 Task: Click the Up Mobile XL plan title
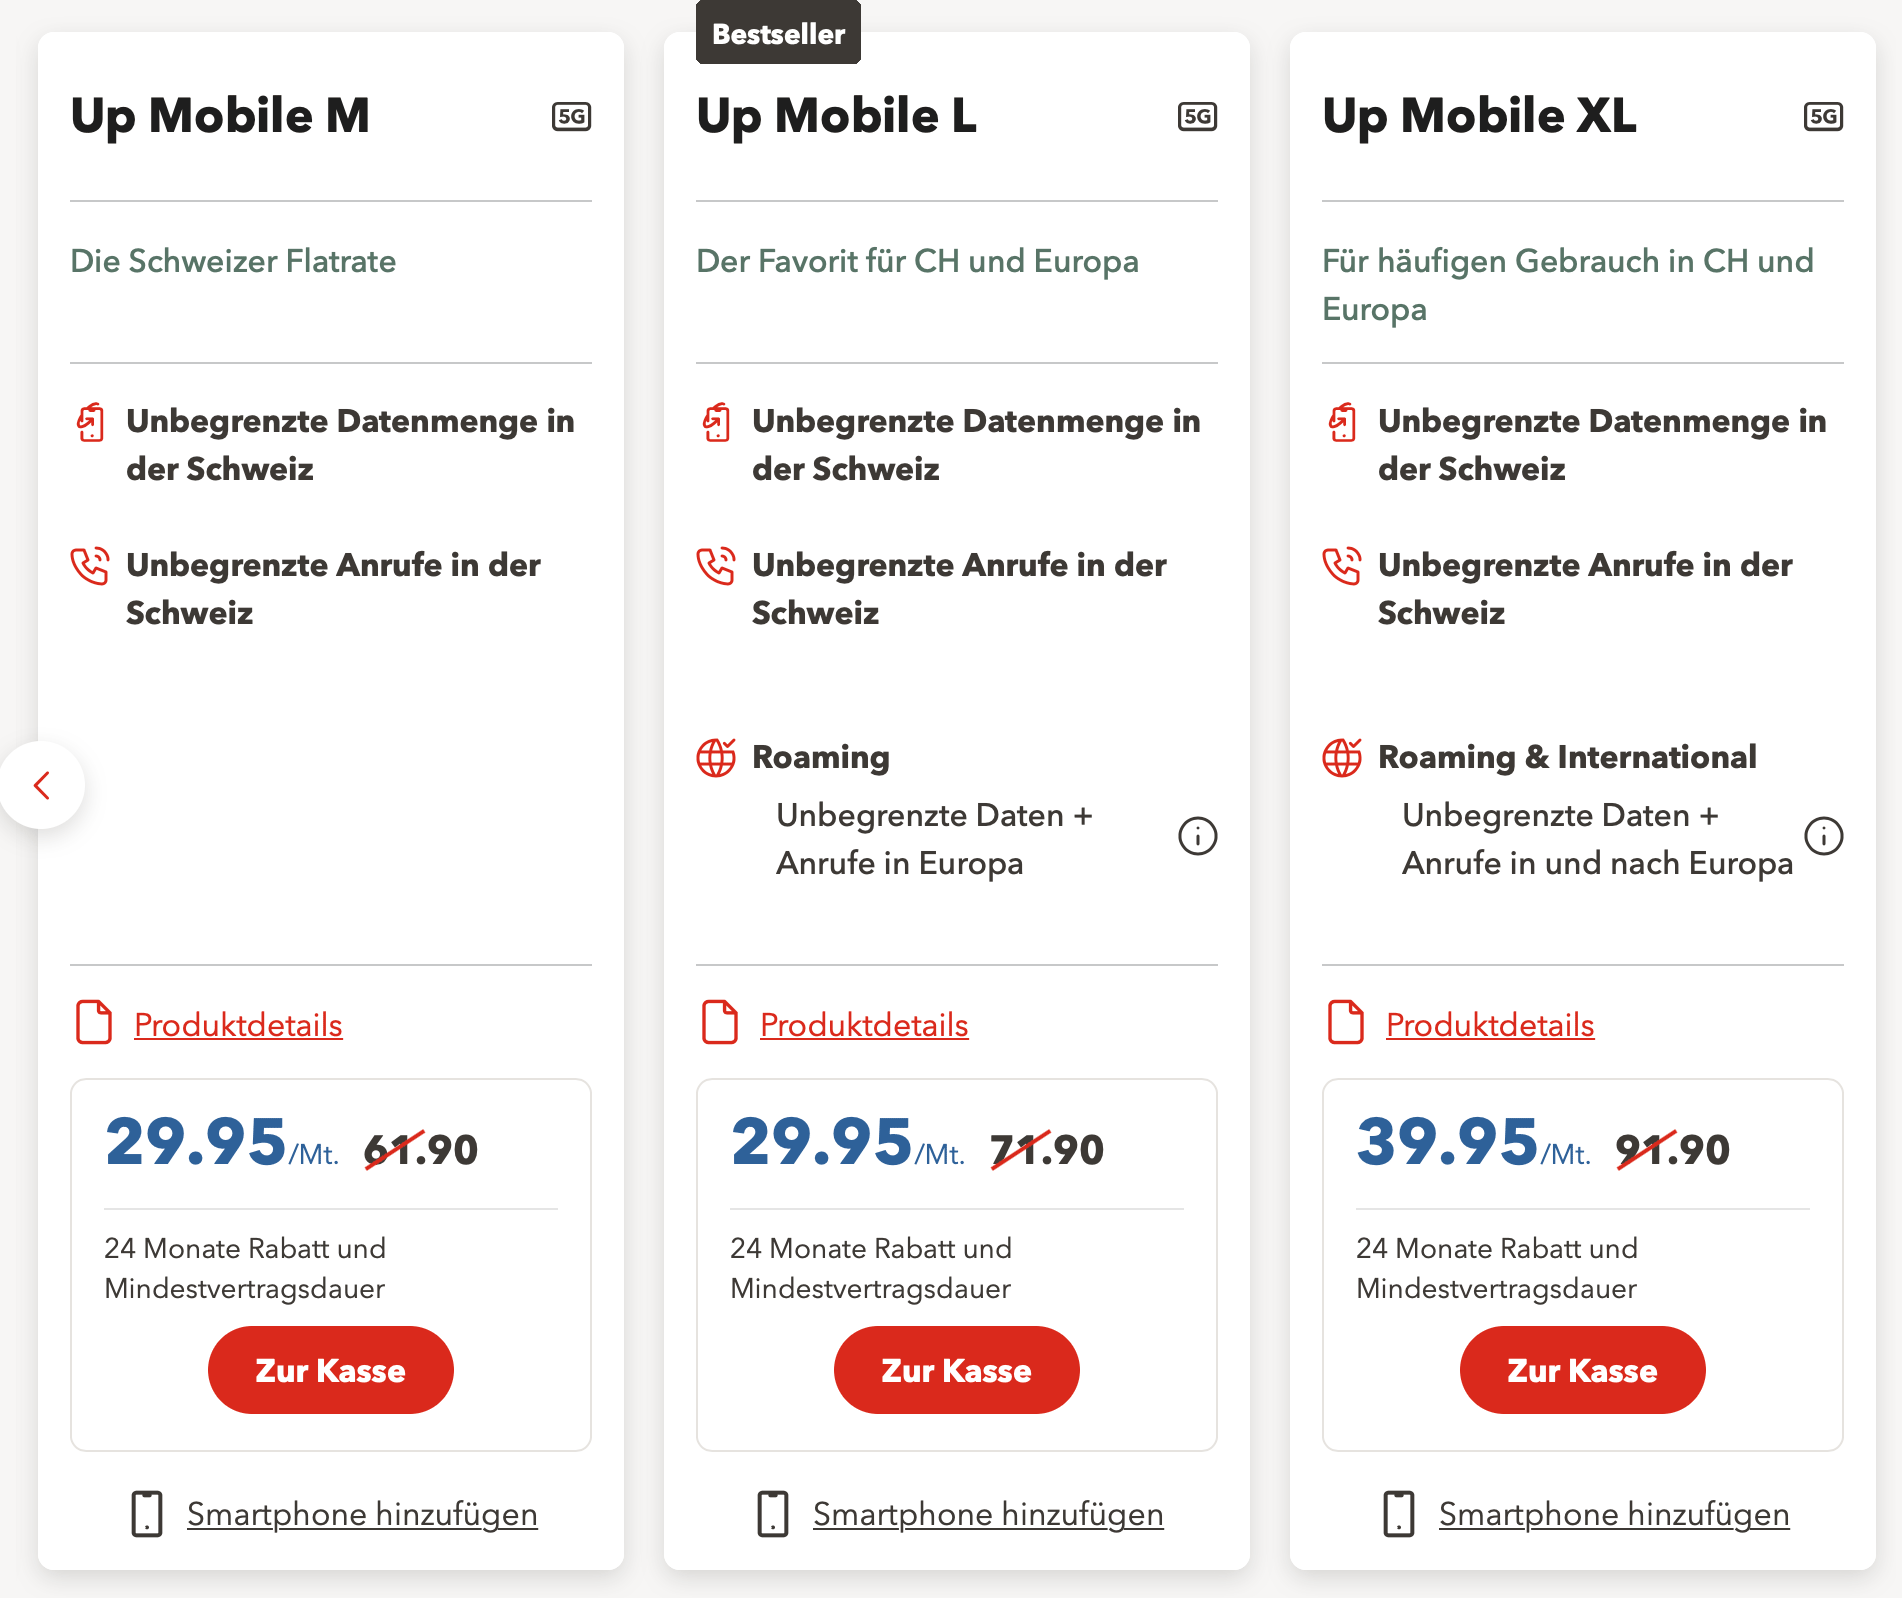[x=1479, y=116]
